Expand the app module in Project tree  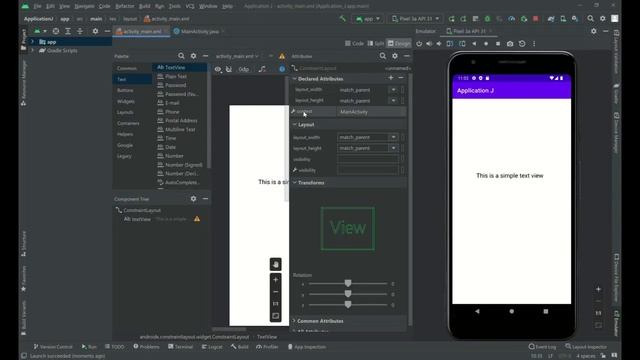(33, 42)
